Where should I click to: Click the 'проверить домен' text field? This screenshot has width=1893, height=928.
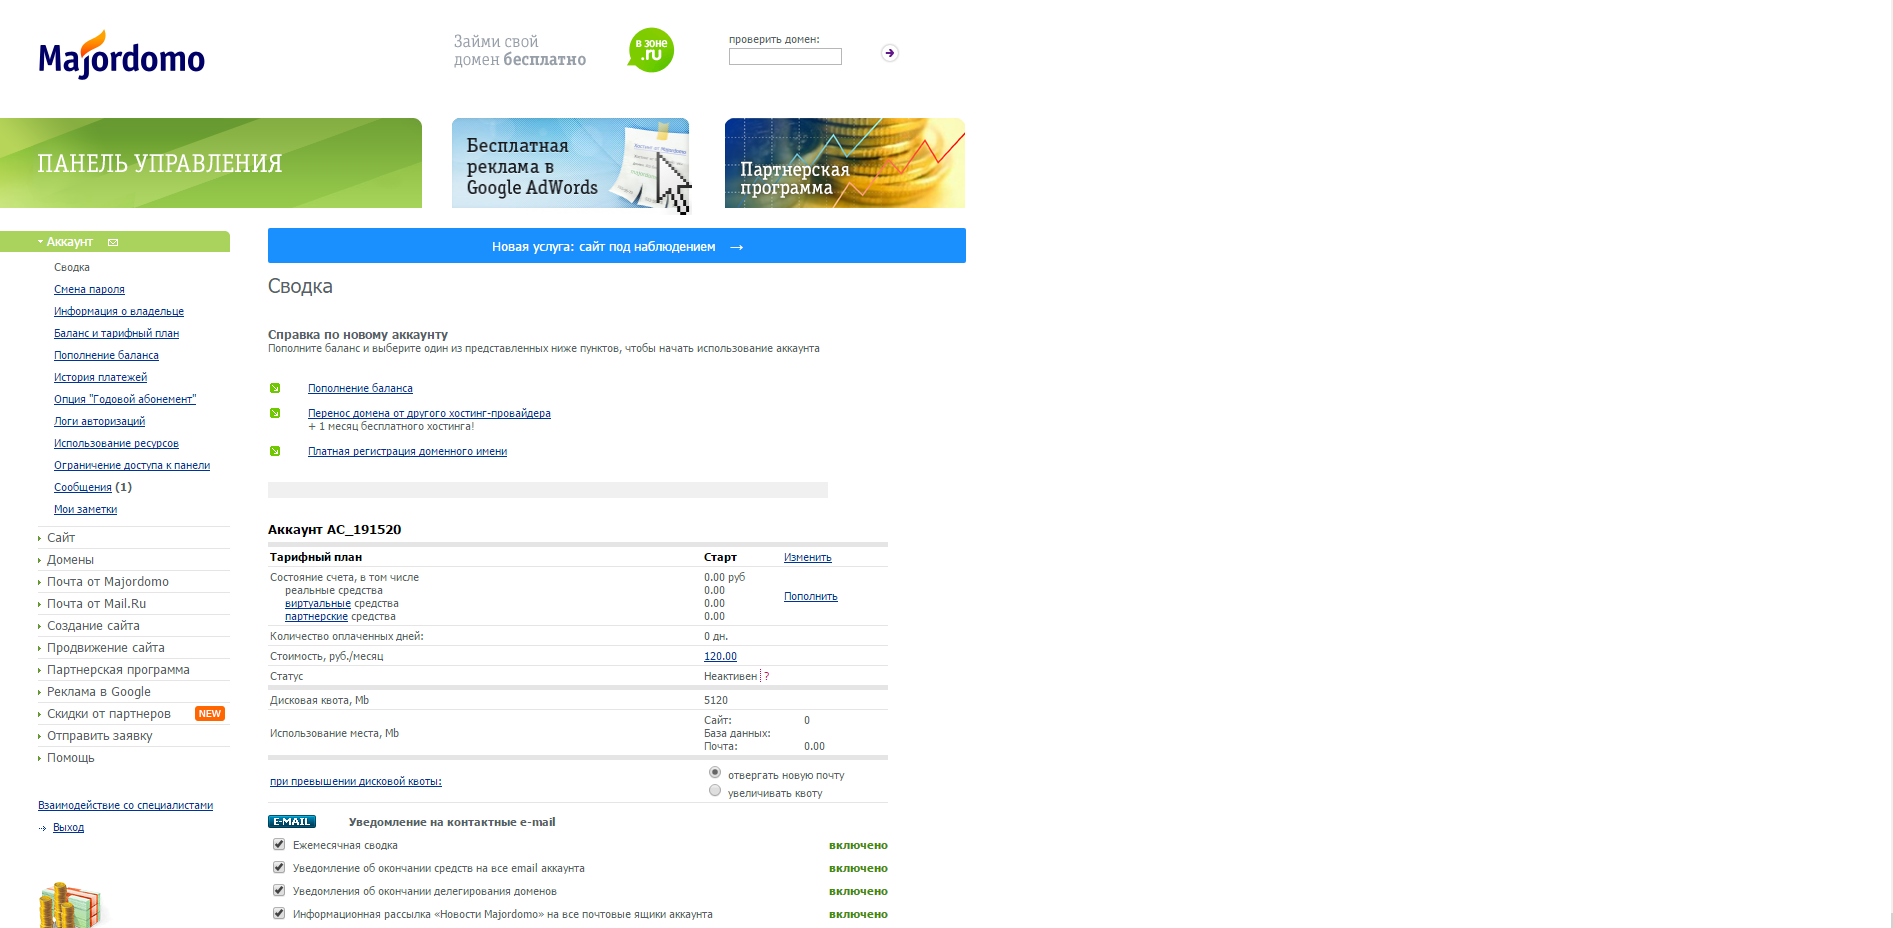click(785, 56)
